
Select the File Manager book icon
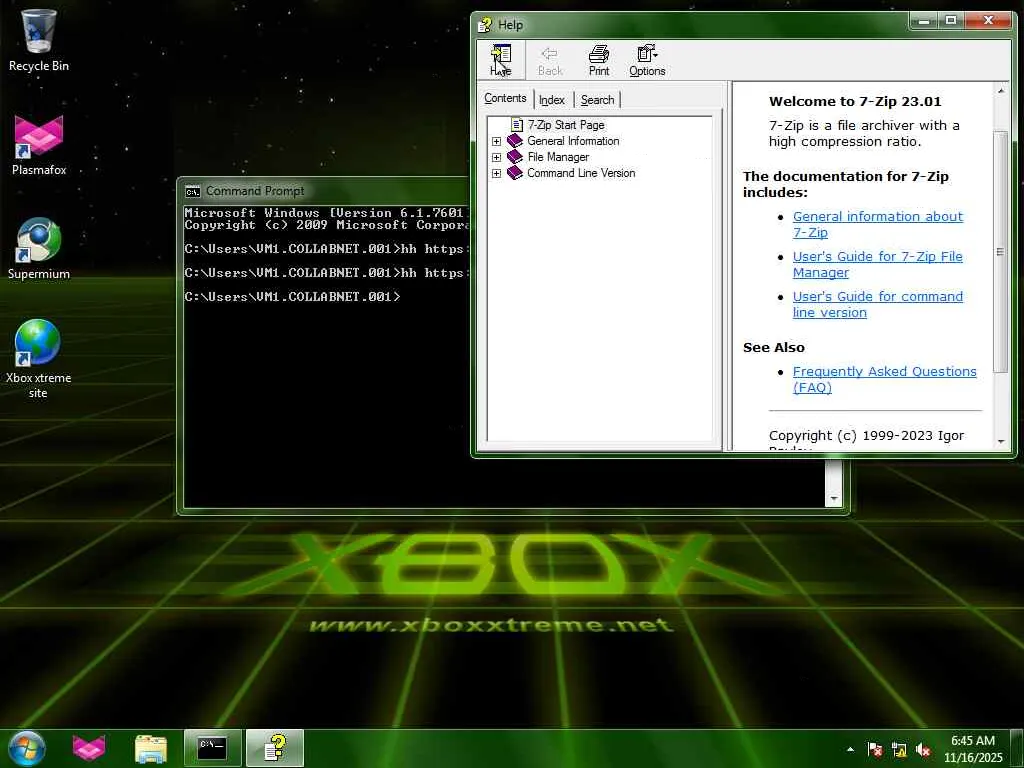point(515,157)
